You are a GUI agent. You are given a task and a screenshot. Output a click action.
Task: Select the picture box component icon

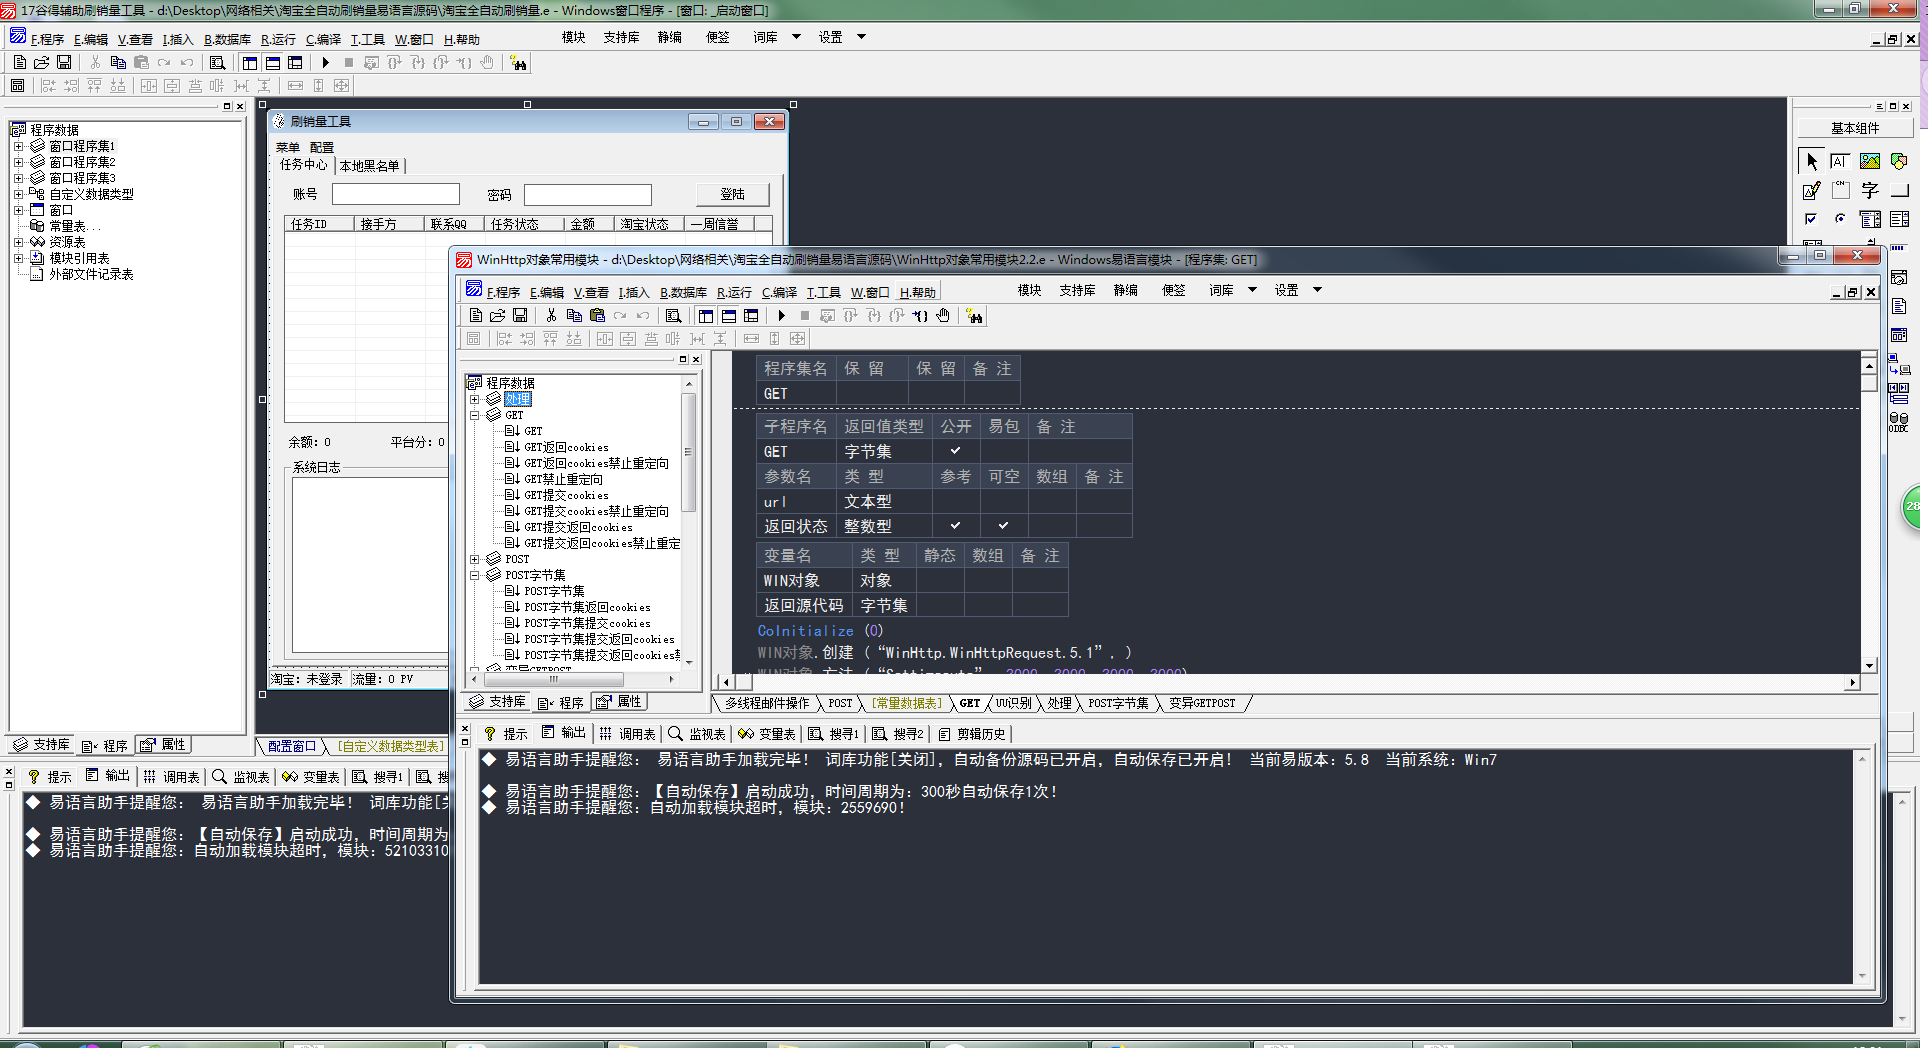pyautogui.click(x=1870, y=161)
